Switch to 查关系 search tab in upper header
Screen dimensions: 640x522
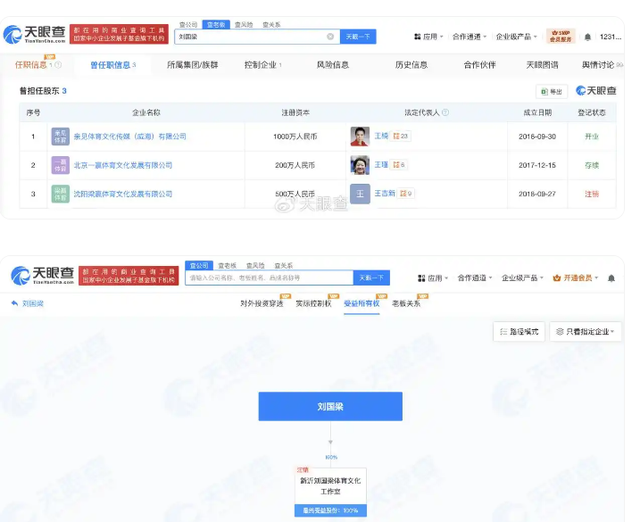click(271, 25)
